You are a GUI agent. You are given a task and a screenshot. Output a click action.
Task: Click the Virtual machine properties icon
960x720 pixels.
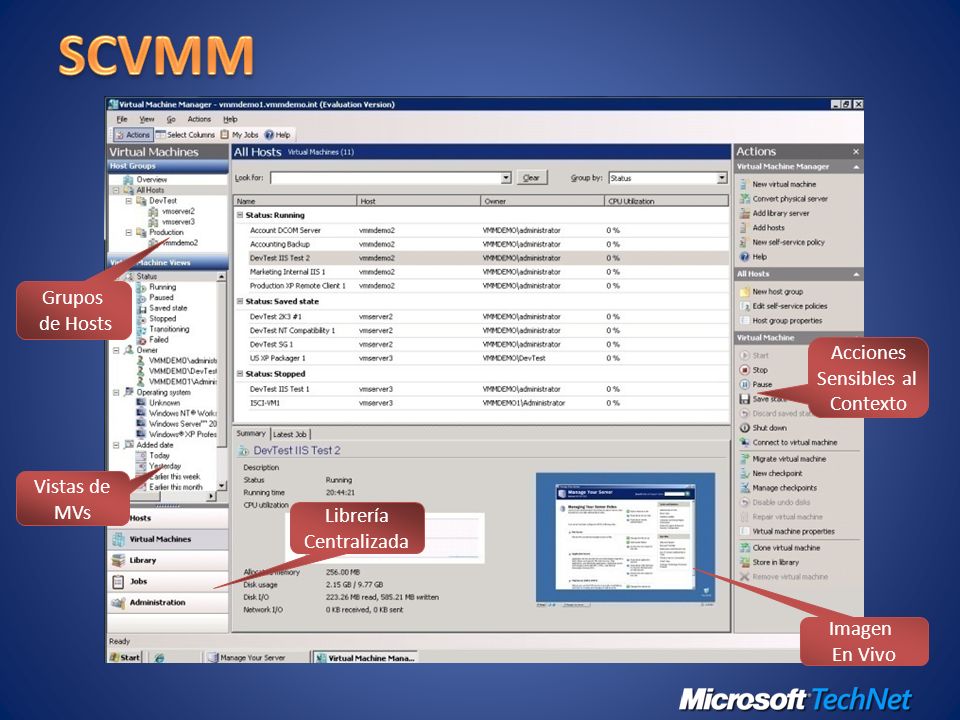[744, 531]
